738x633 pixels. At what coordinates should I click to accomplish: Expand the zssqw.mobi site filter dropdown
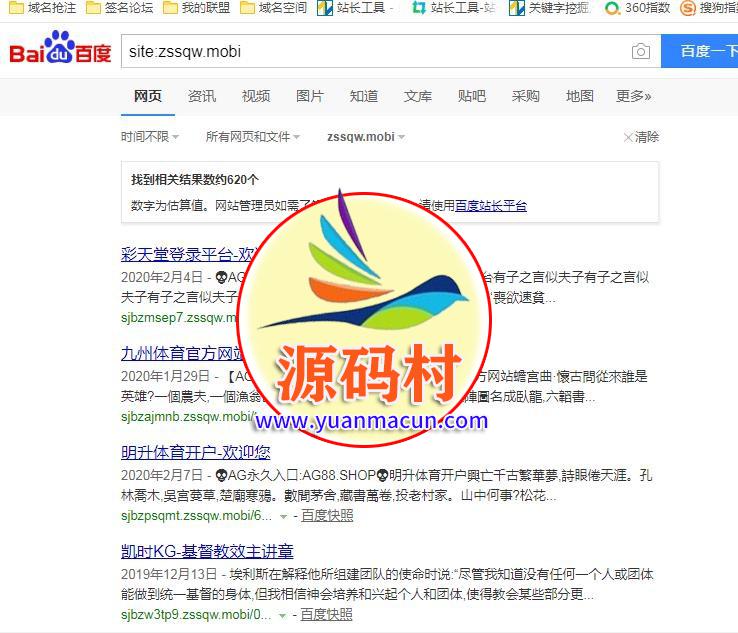click(366, 137)
